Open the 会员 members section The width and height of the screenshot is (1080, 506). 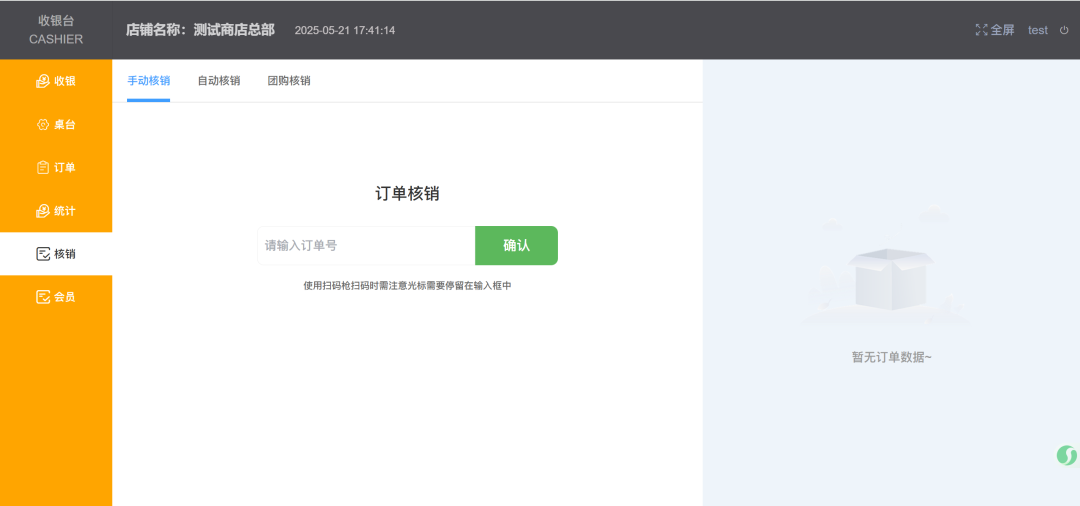coord(56,297)
